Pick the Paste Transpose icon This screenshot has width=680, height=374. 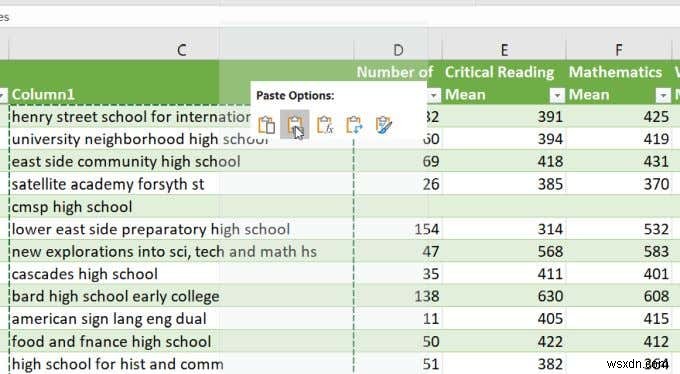354,125
